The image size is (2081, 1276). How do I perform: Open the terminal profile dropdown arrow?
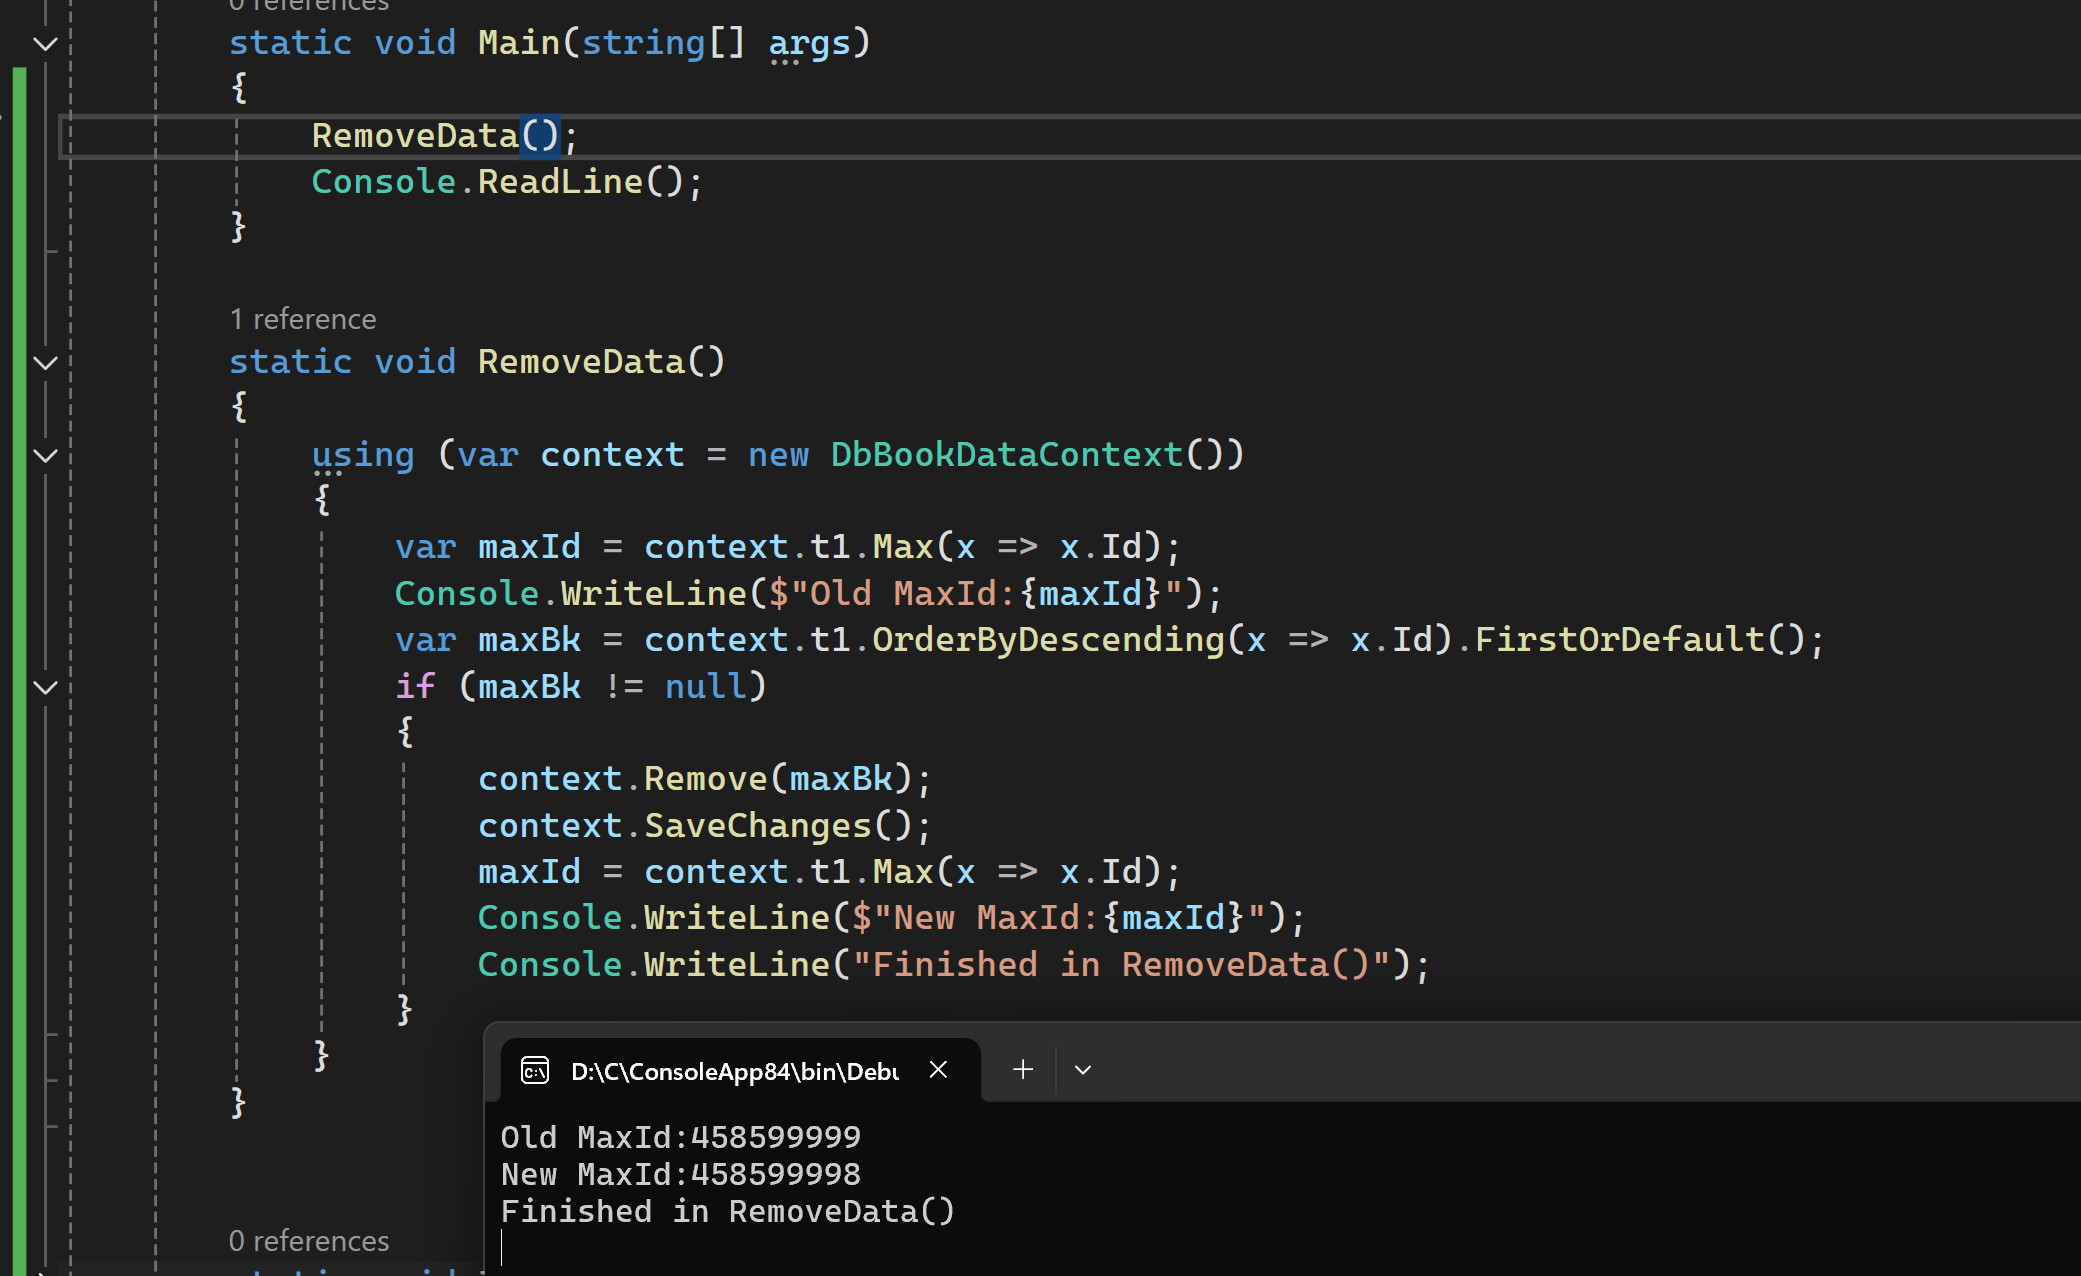(x=1083, y=1070)
